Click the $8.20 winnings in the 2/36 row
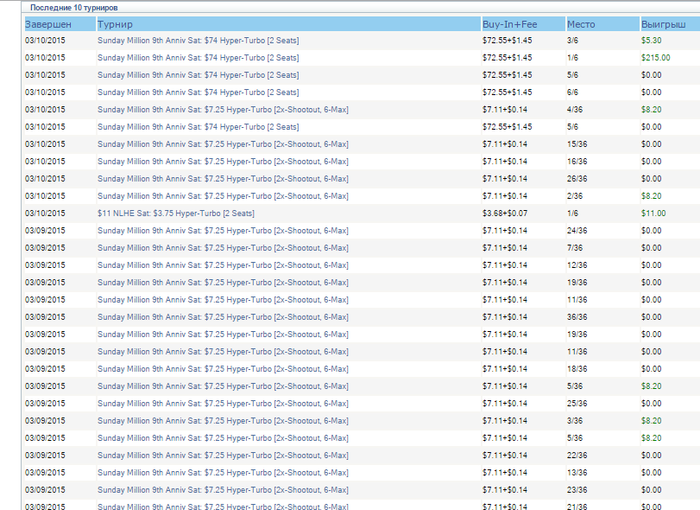 (651, 196)
